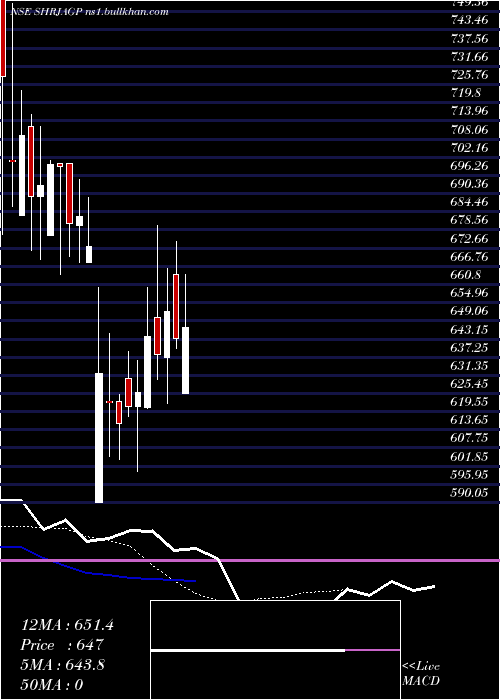
Task: Select the 713.96 price axis label
Action: [x=469, y=111]
